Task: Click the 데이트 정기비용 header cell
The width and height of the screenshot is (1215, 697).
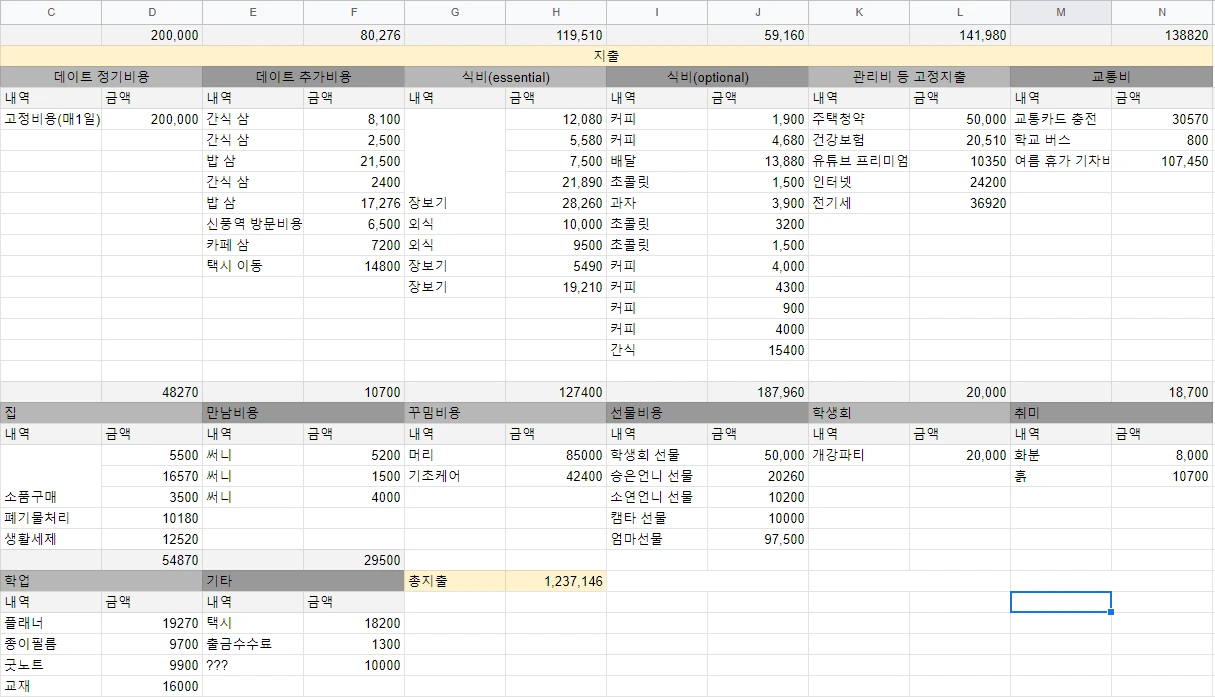Action: (x=100, y=76)
